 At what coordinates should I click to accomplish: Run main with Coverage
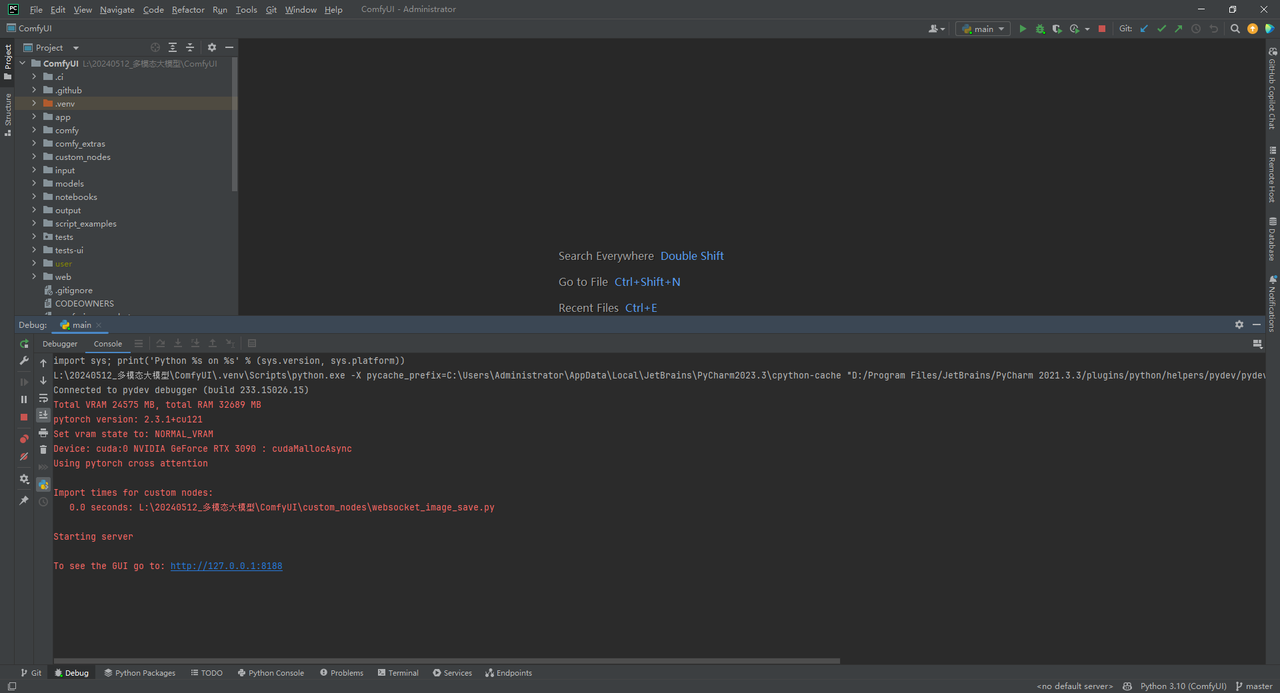click(x=1057, y=29)
